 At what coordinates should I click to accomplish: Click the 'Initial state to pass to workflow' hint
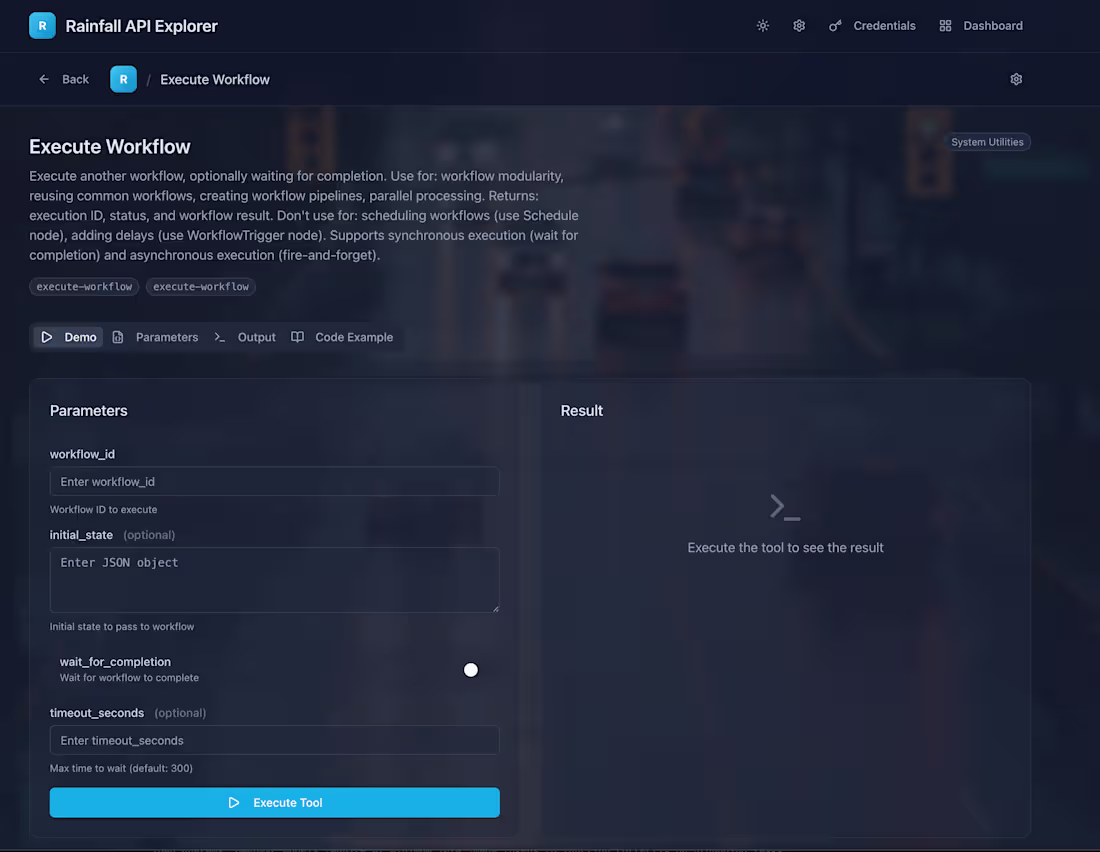[121, 626]
